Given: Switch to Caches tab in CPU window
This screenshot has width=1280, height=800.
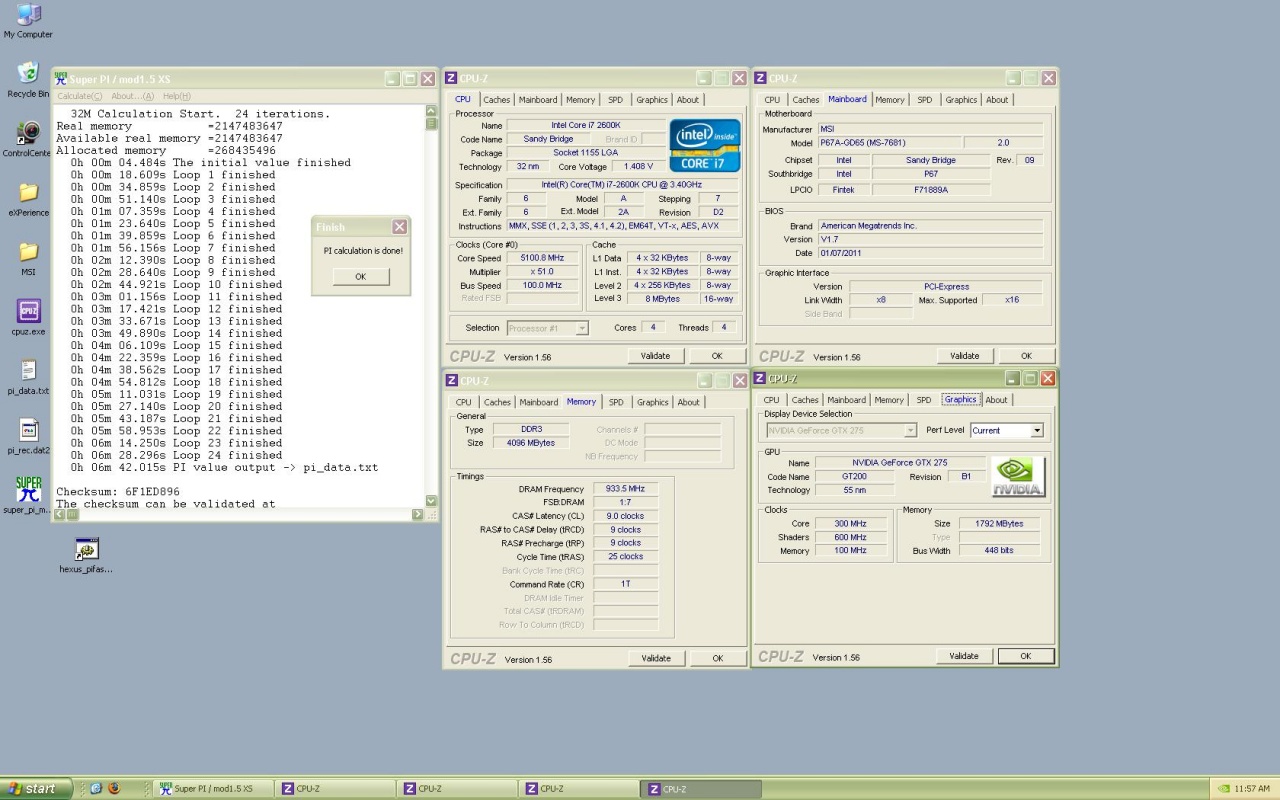Looking at the screenshot, I should point(497,100).
